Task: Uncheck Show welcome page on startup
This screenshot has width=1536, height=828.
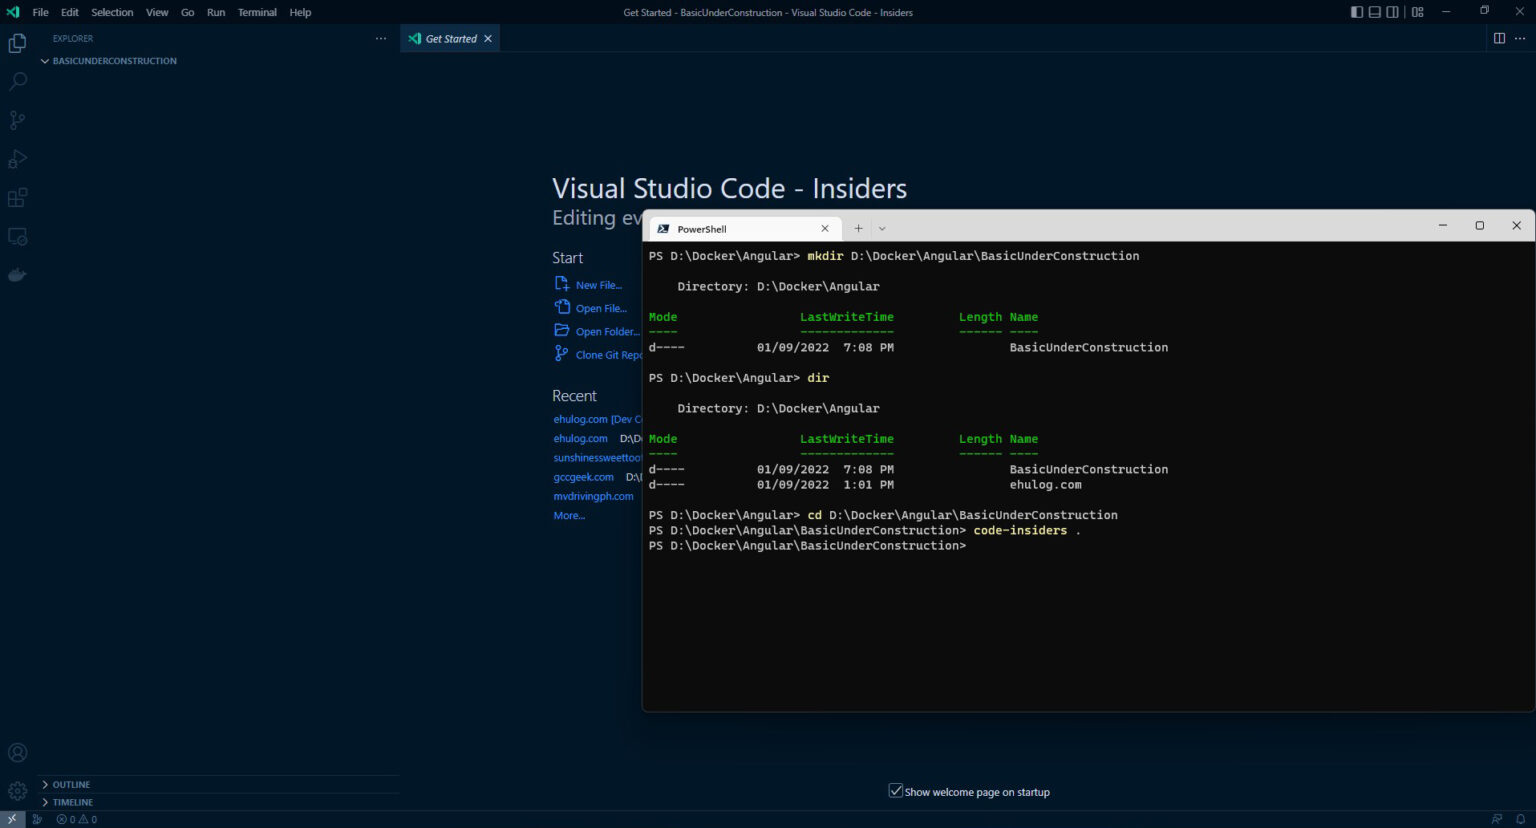Action: 895,790
